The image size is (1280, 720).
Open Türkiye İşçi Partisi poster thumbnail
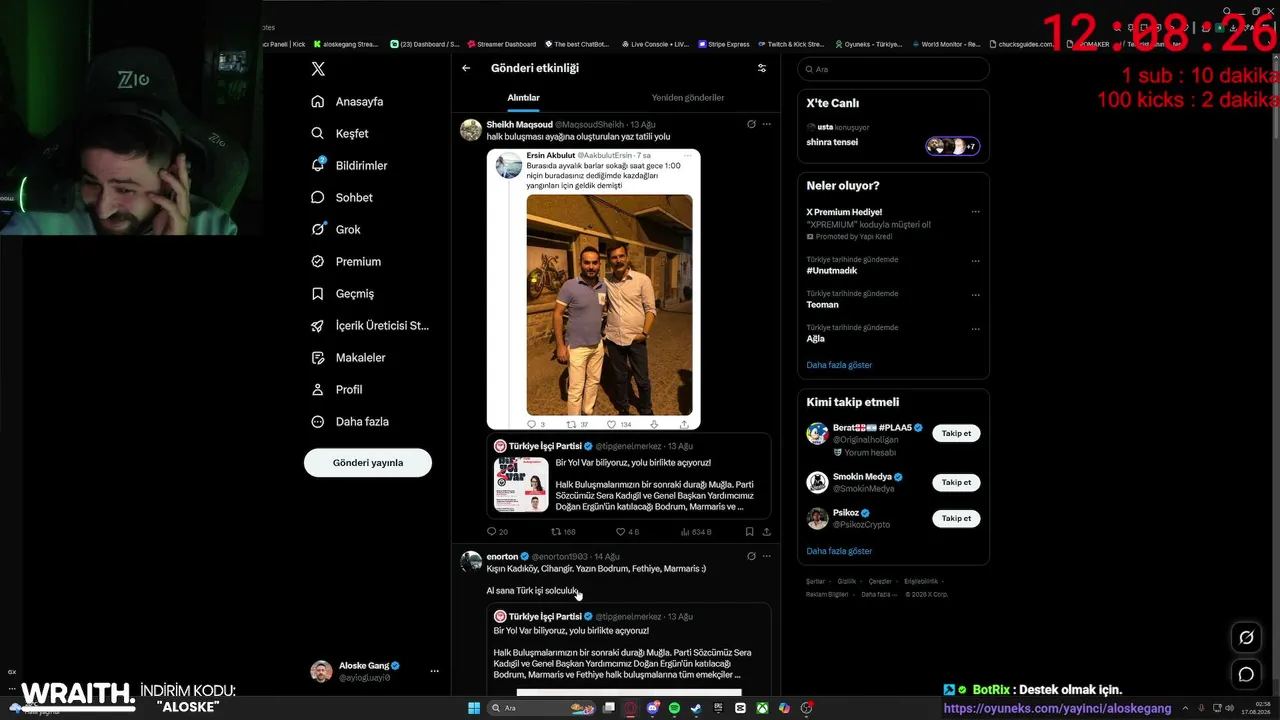[x=521, y=484]
